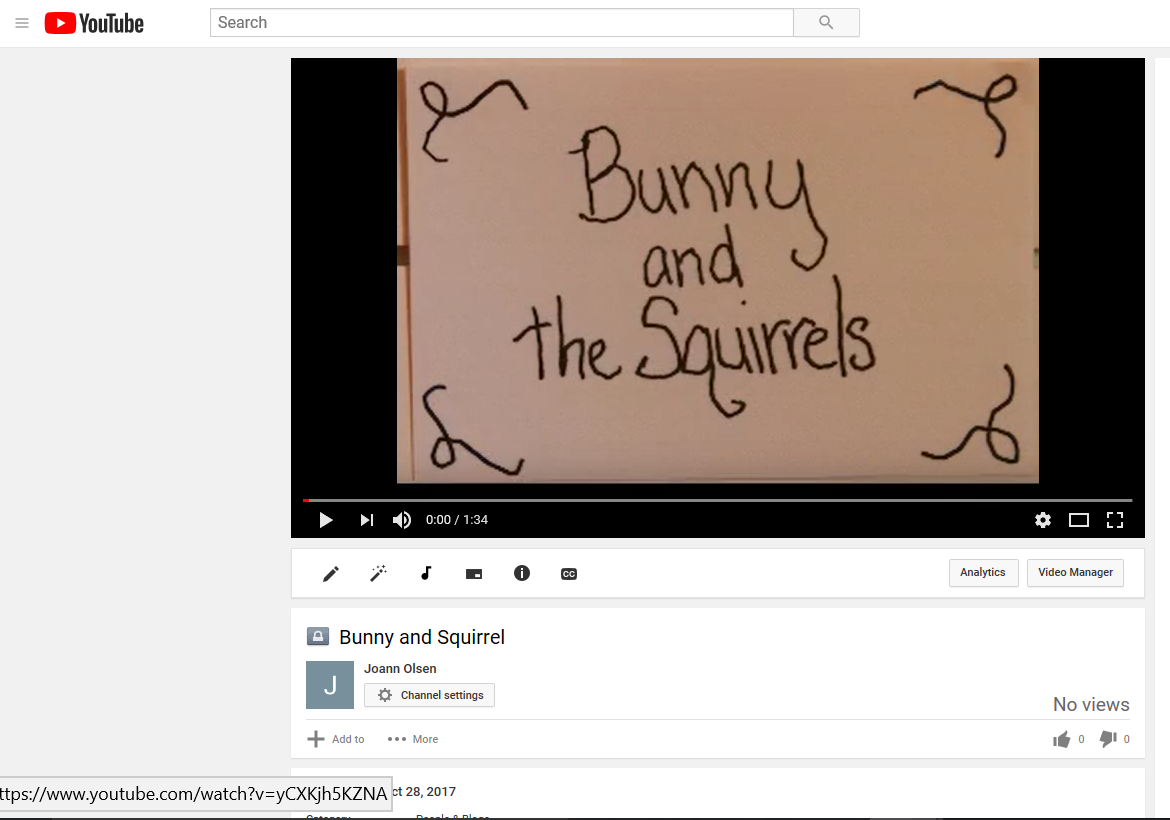The width and height of the screenshot is (1170, 820).
Task: Enter fullscreen mode in the player
Action: click(1115, 519)
